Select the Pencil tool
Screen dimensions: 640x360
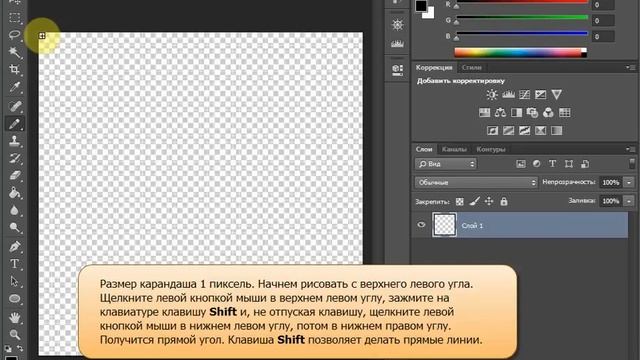tap(15, 124)
